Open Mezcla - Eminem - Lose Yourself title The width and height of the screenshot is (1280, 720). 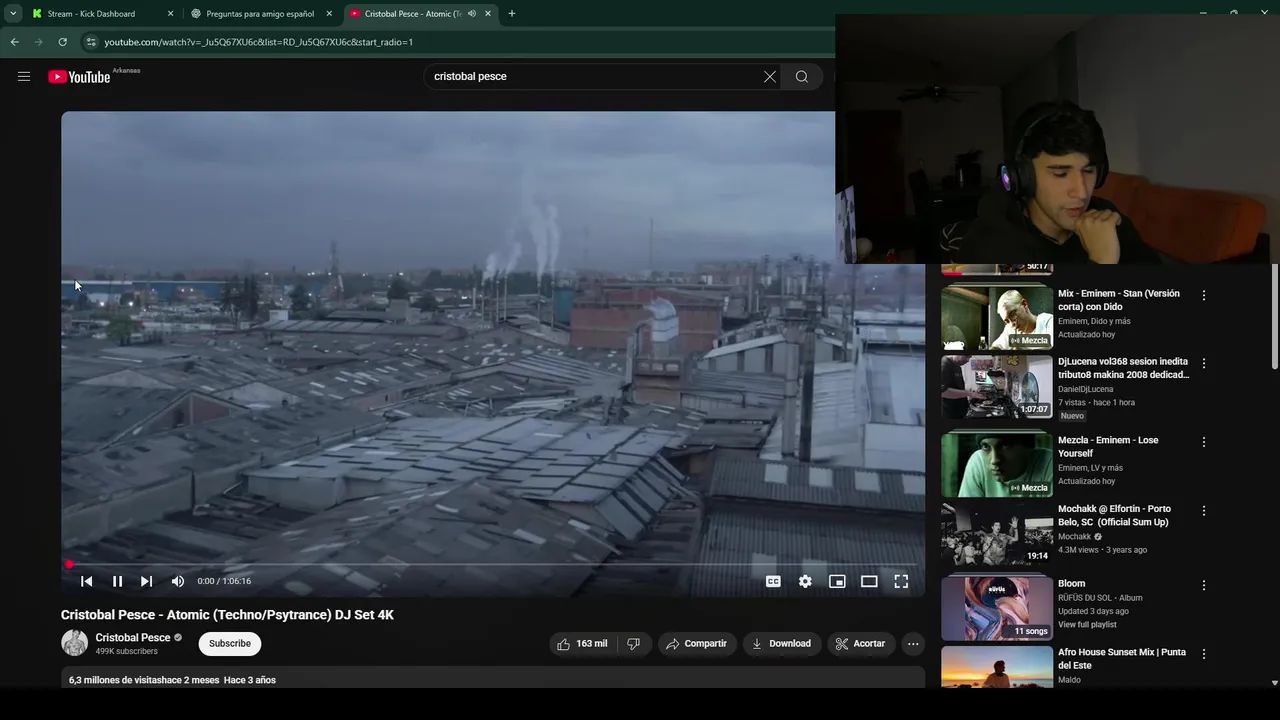tap(1108, 447)
